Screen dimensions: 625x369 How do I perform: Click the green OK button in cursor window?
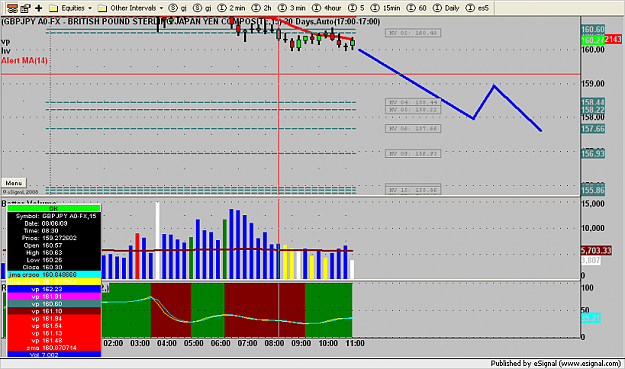click(x=53, y=208)
